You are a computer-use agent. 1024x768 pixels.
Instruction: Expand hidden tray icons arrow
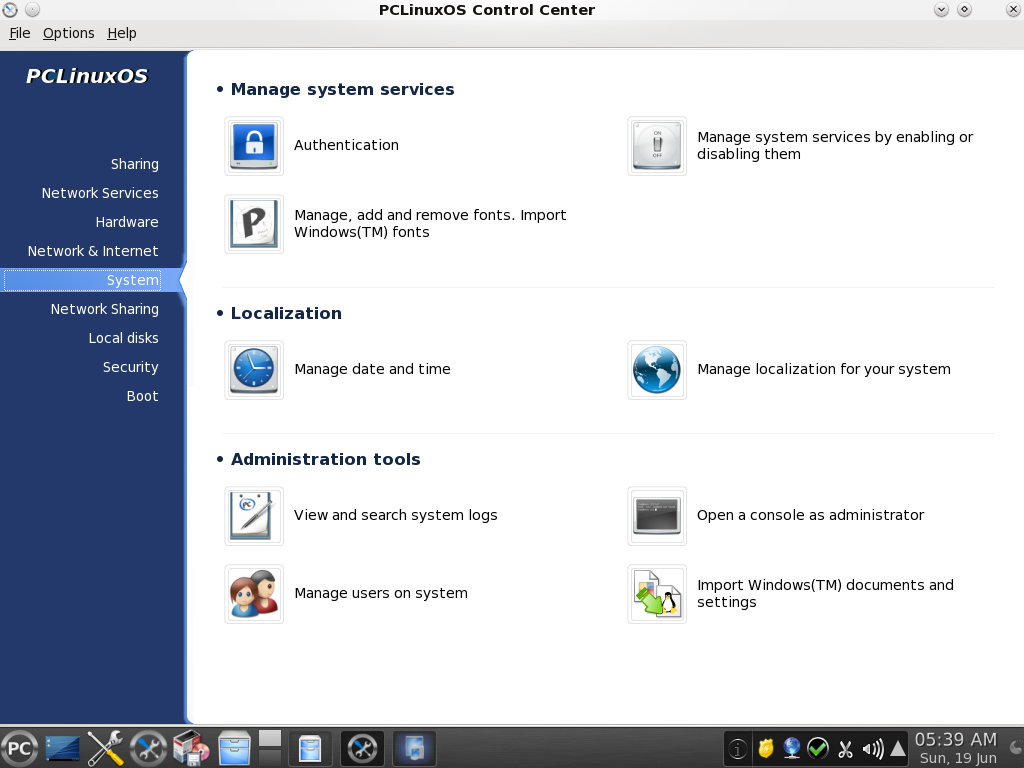(898, 748)
